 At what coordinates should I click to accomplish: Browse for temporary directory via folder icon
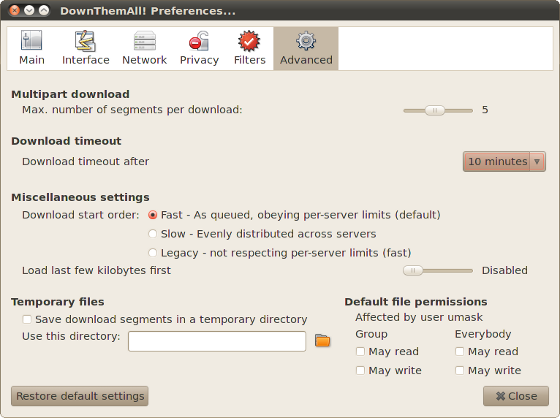point(322,340)
